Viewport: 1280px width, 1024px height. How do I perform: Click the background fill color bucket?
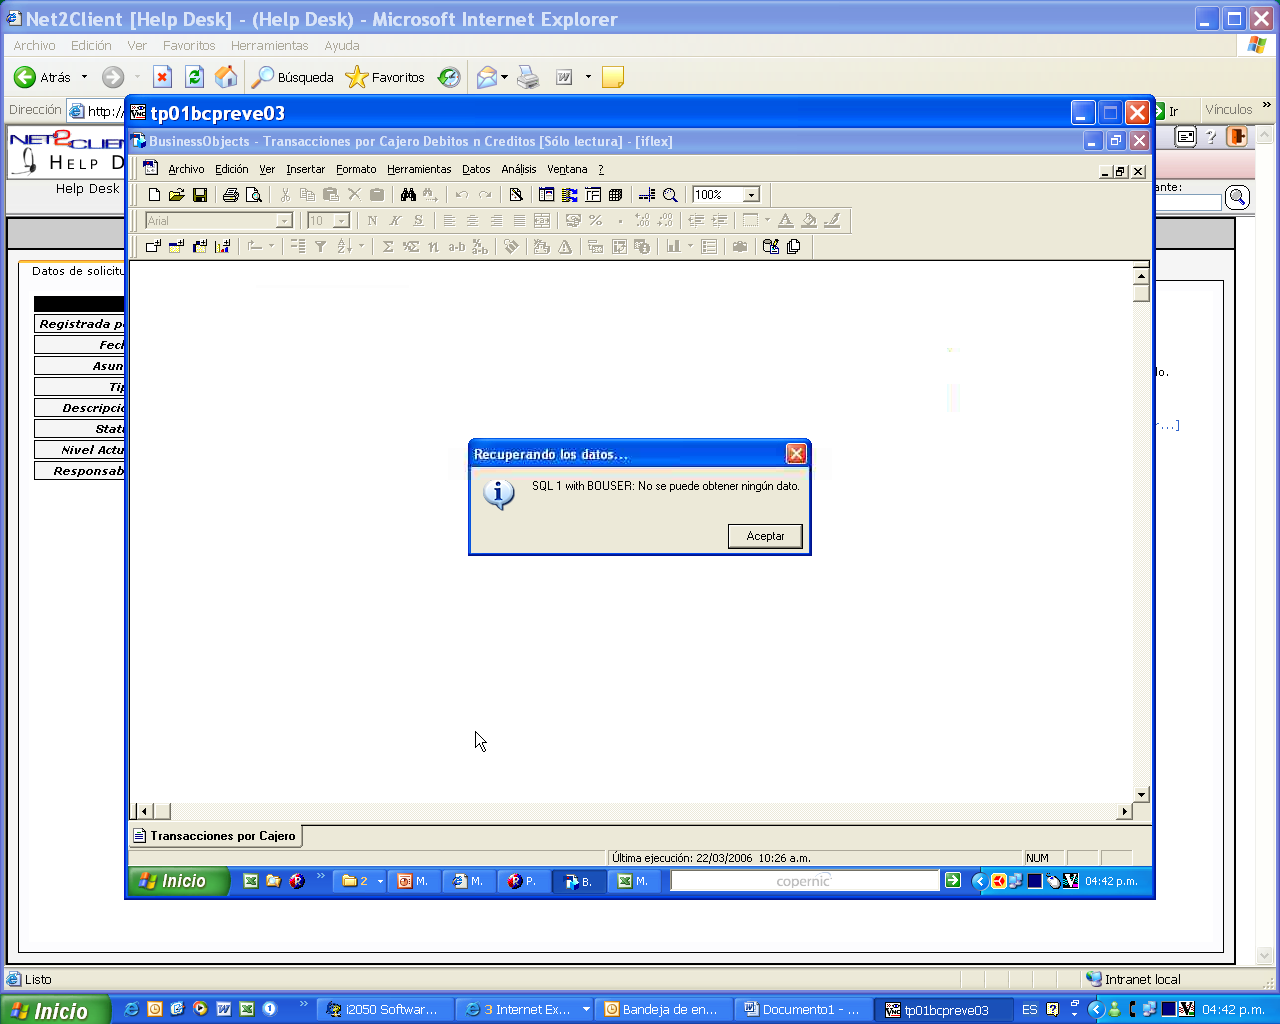pyautogui.click(x=809, y=221)
